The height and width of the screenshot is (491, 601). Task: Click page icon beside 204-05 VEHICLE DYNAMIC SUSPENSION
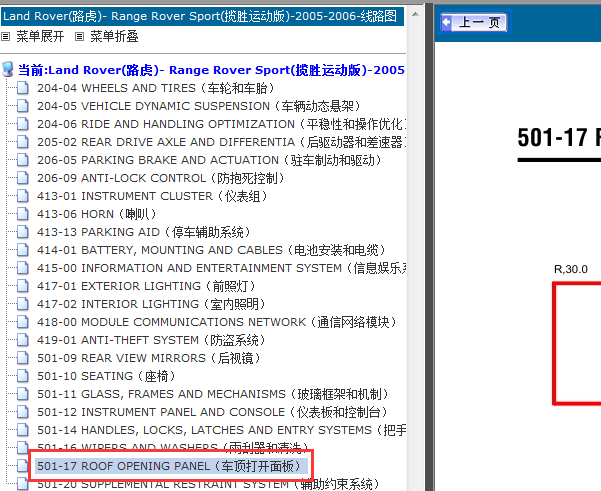tap(23, 106)
